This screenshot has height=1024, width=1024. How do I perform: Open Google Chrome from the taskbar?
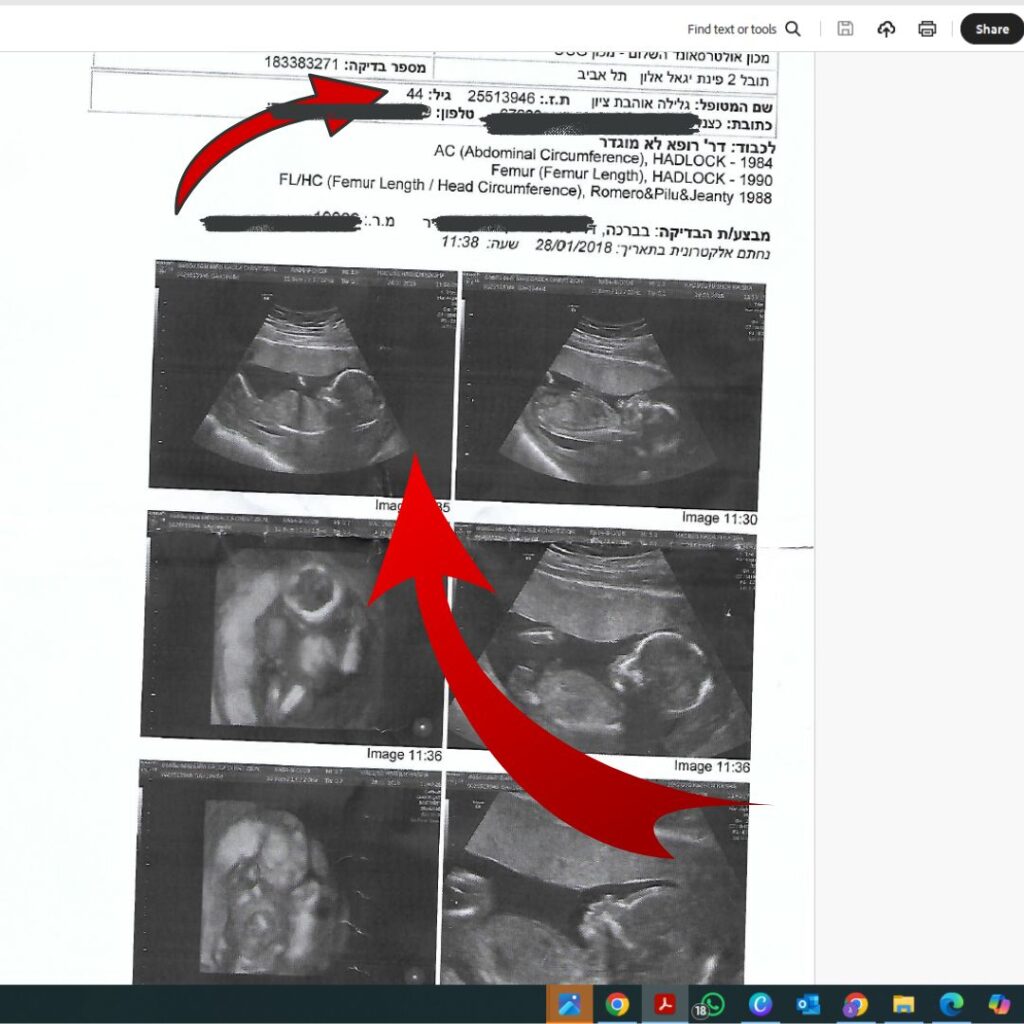[618, 1004]
